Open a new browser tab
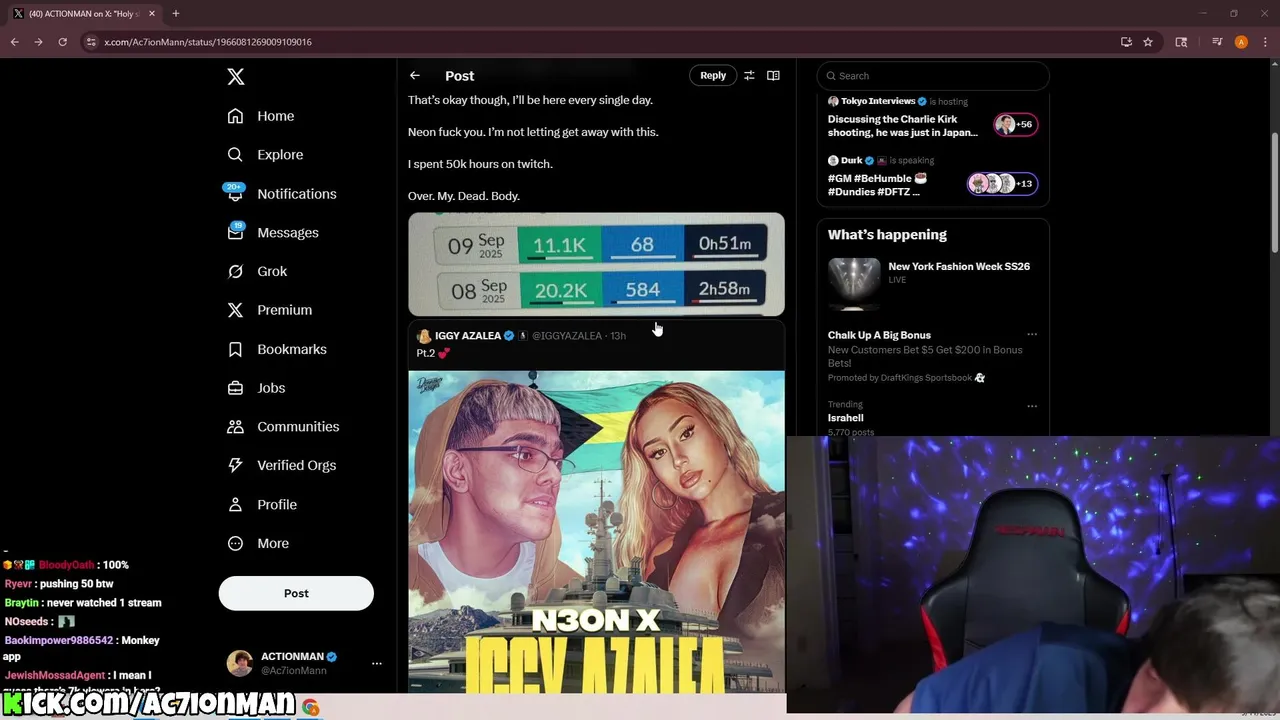Image resolution: width=1280 pixels, height=720 pixels. tap(176, 13)
